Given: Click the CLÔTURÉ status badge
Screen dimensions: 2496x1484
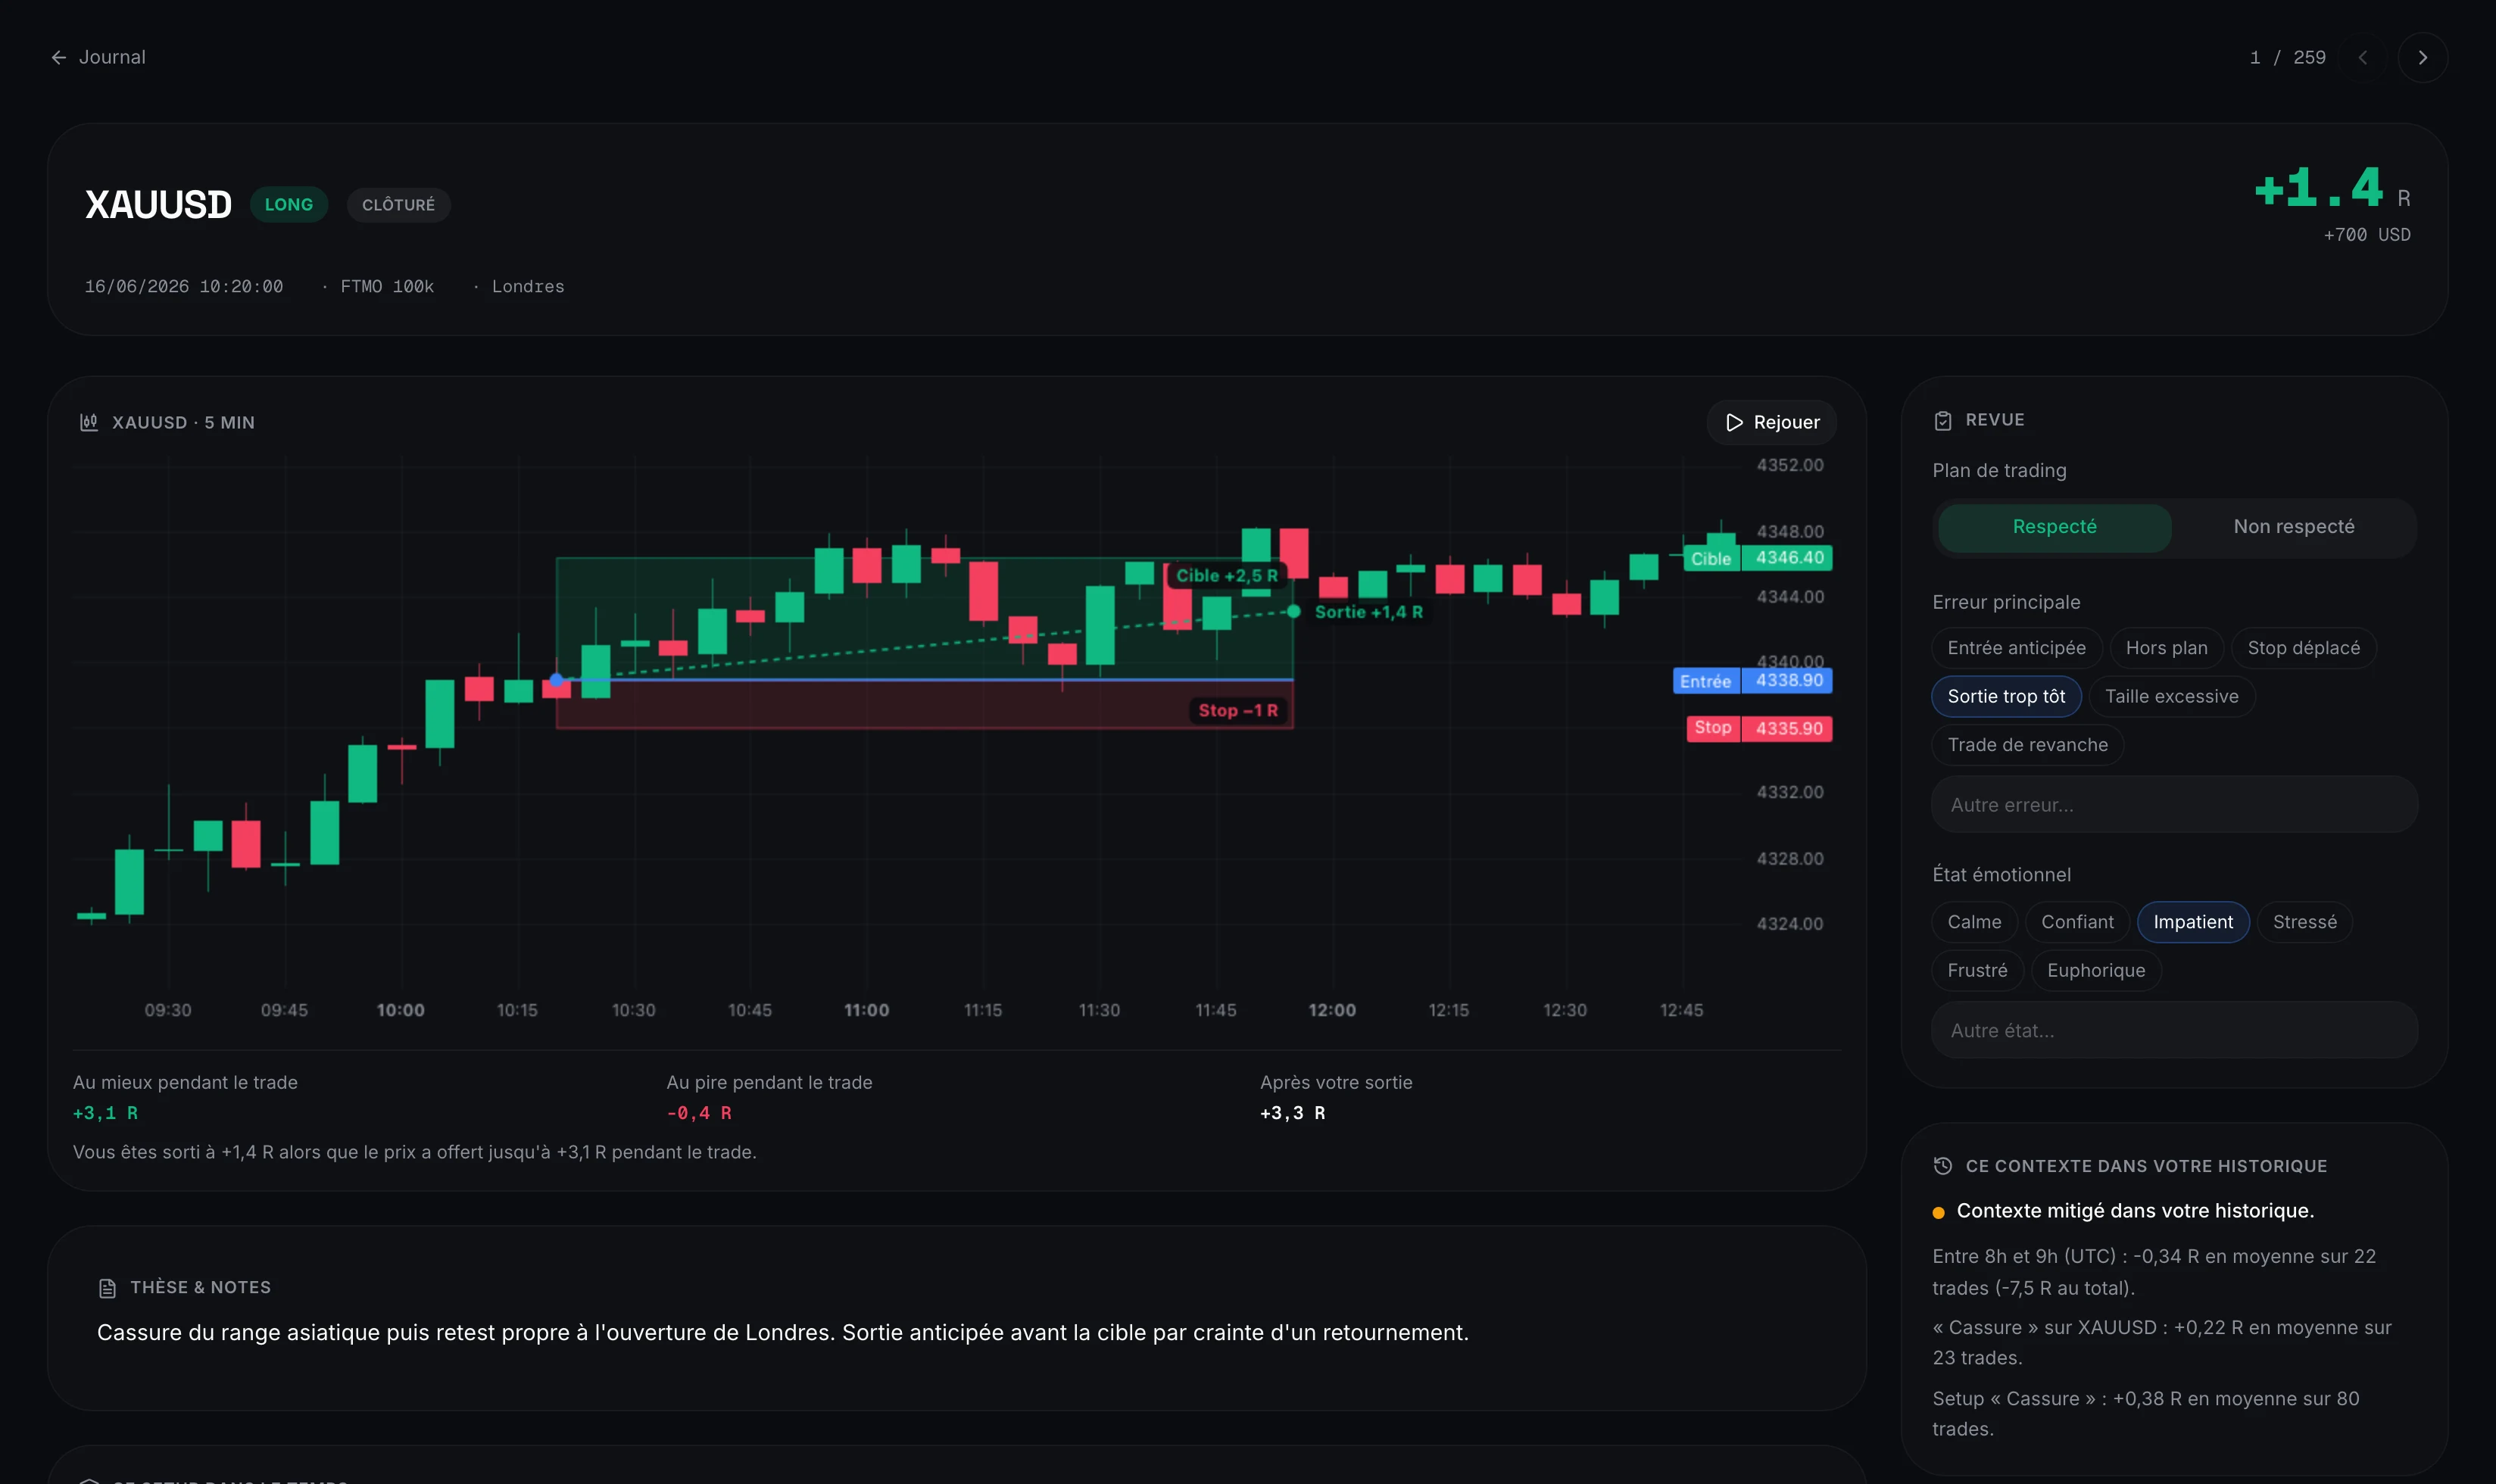Looking at the screenshot, I should pos(398,205).
